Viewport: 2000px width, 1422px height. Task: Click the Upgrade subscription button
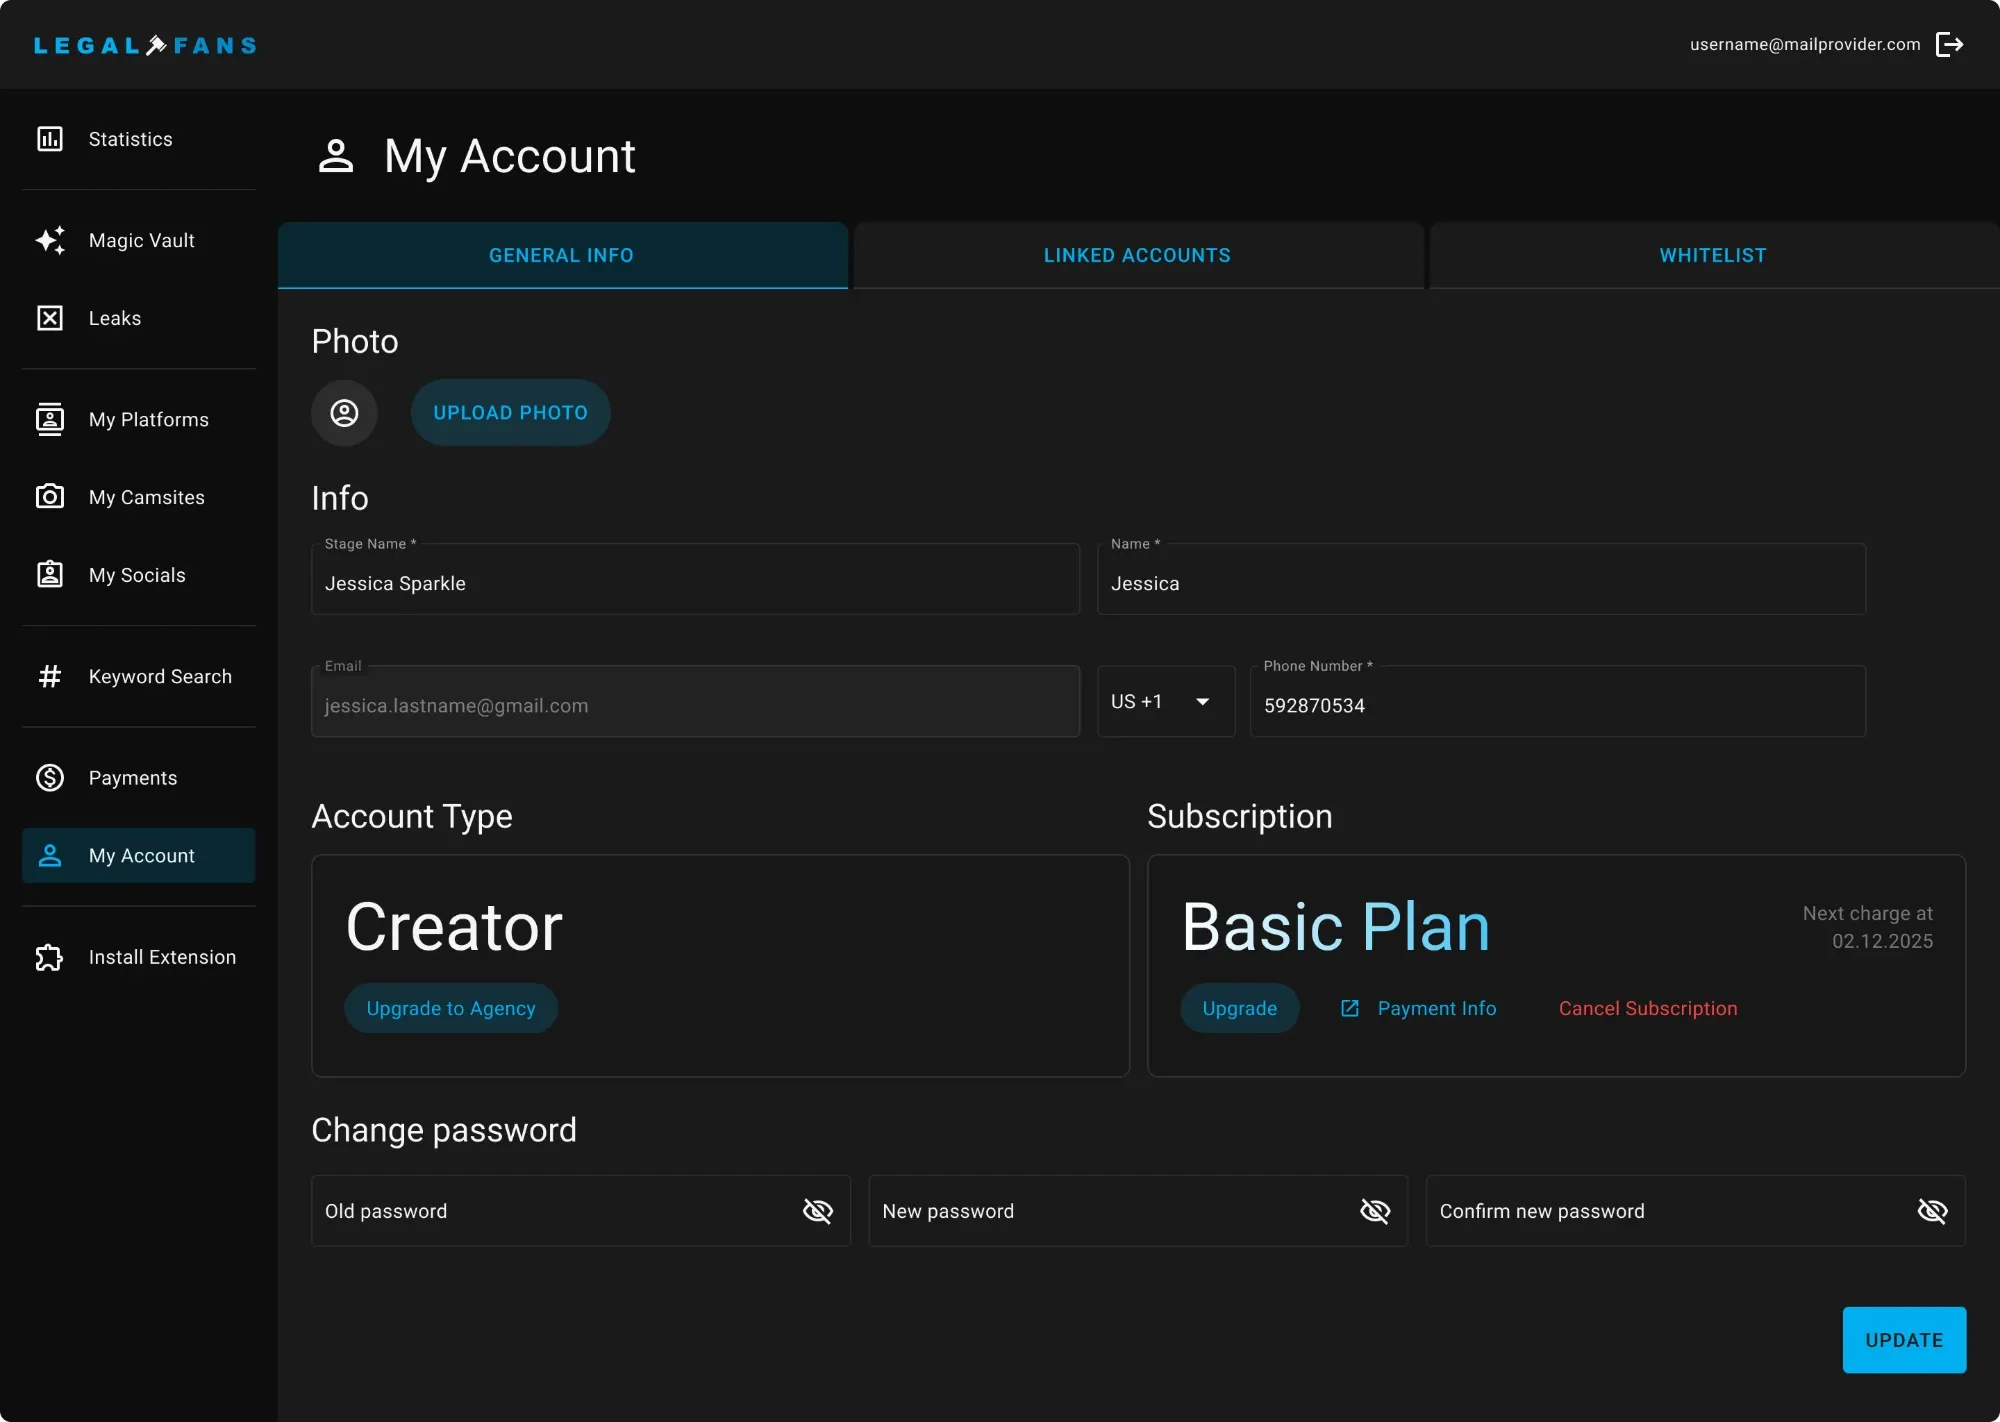tap(1240, 1008)
